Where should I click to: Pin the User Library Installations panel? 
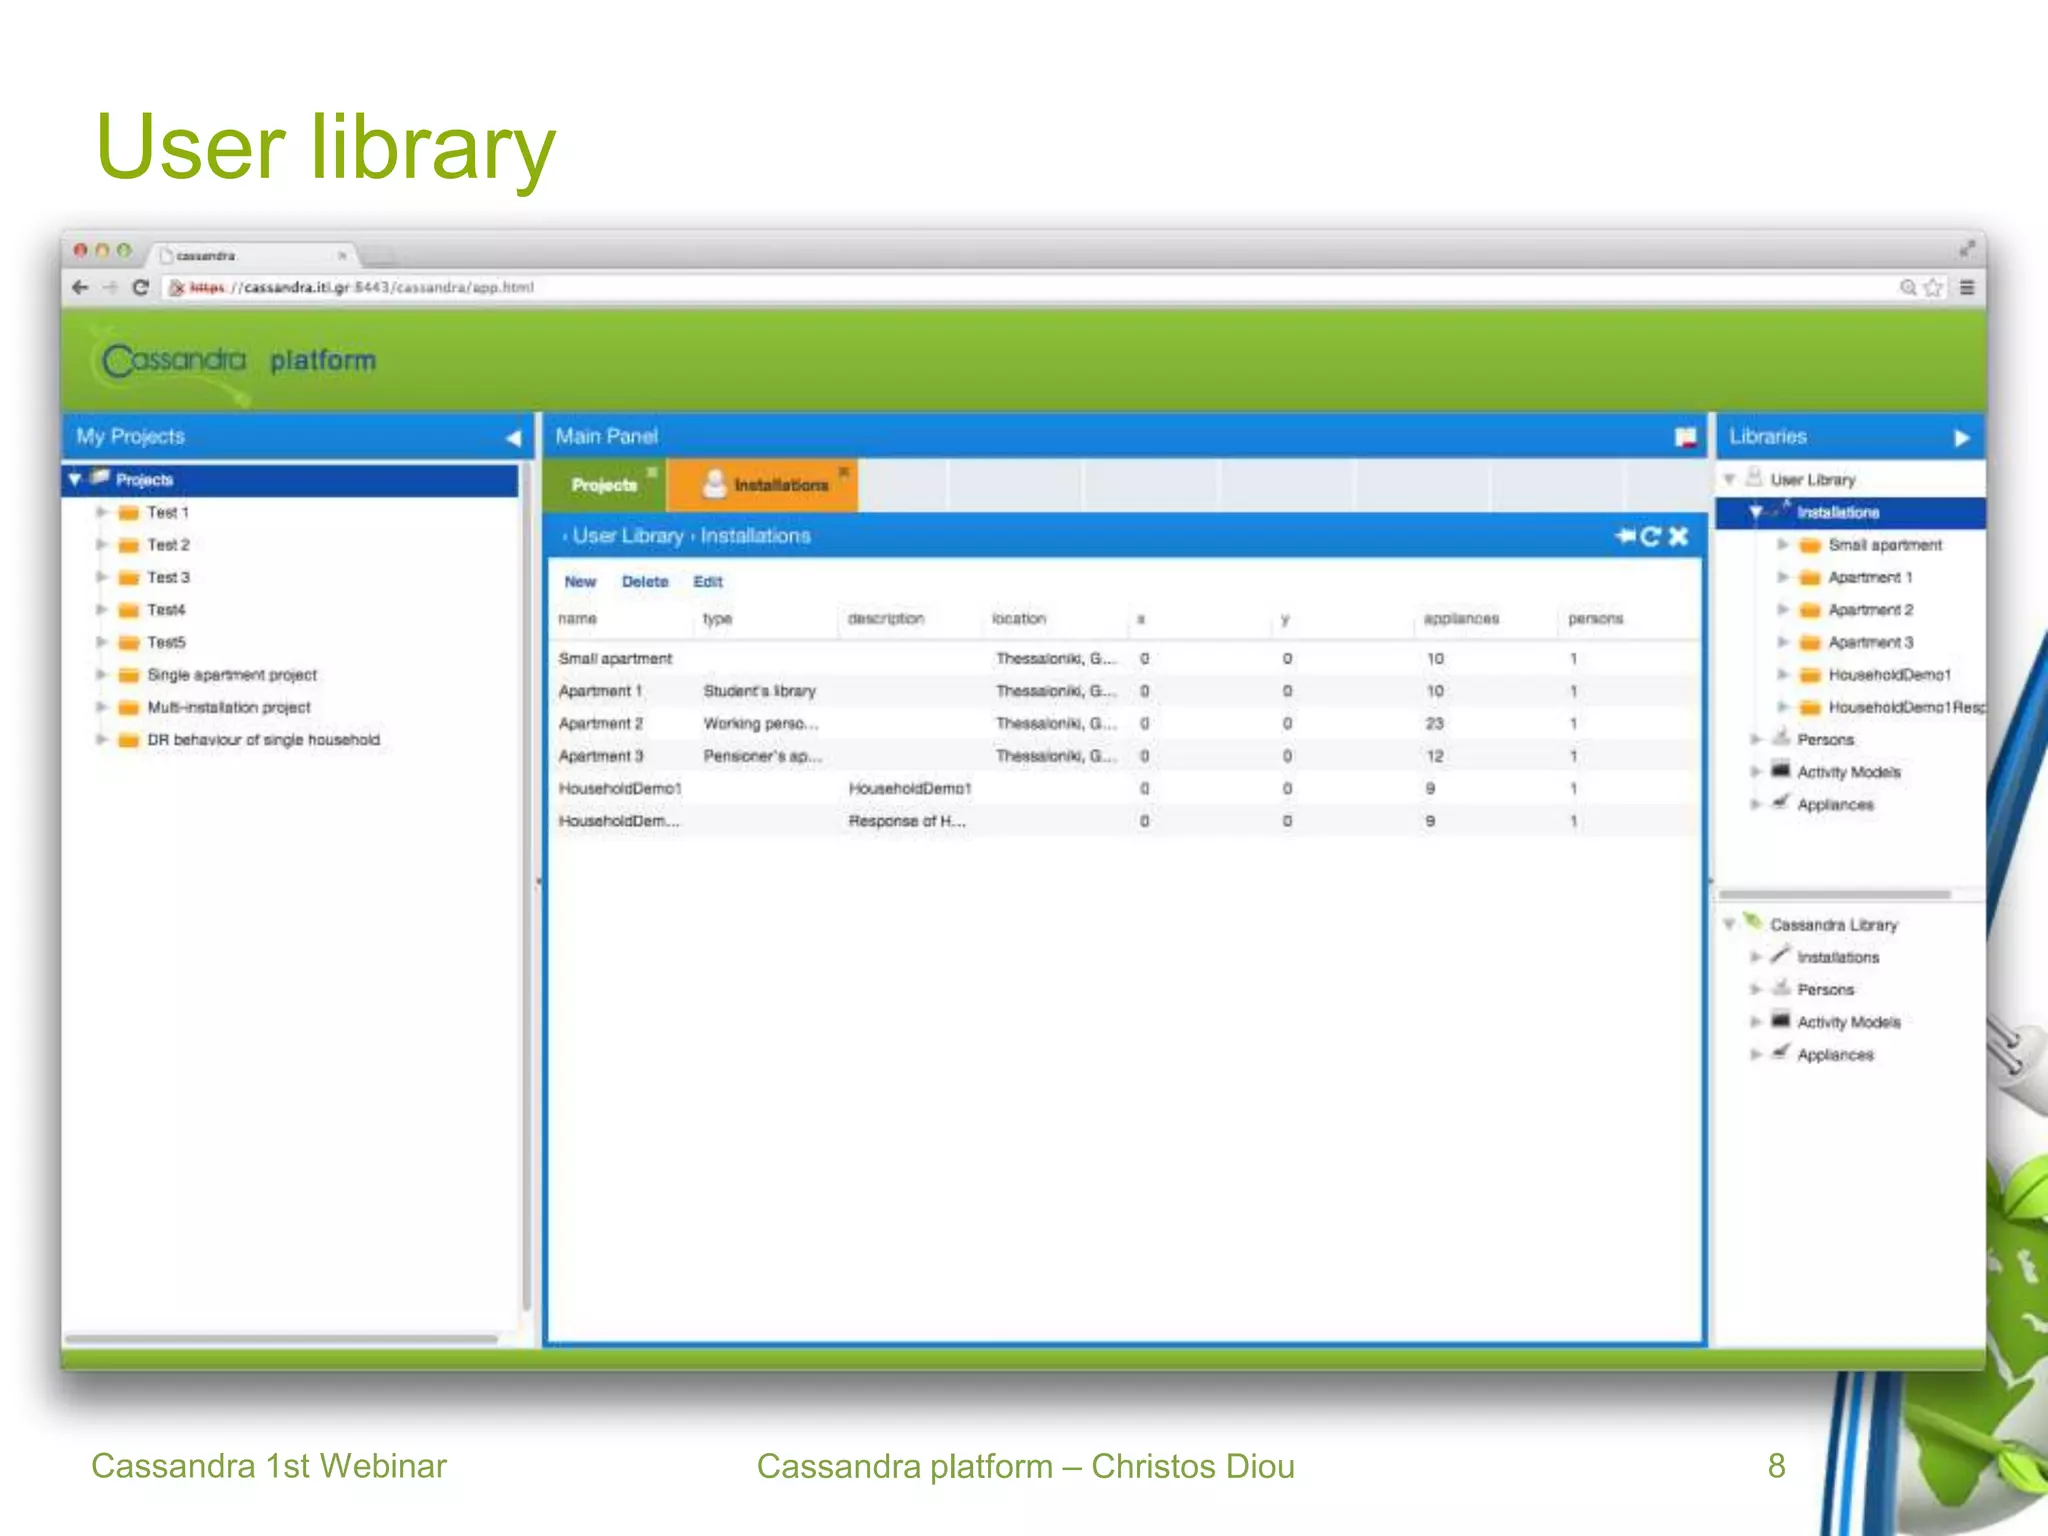[1624, 536]
